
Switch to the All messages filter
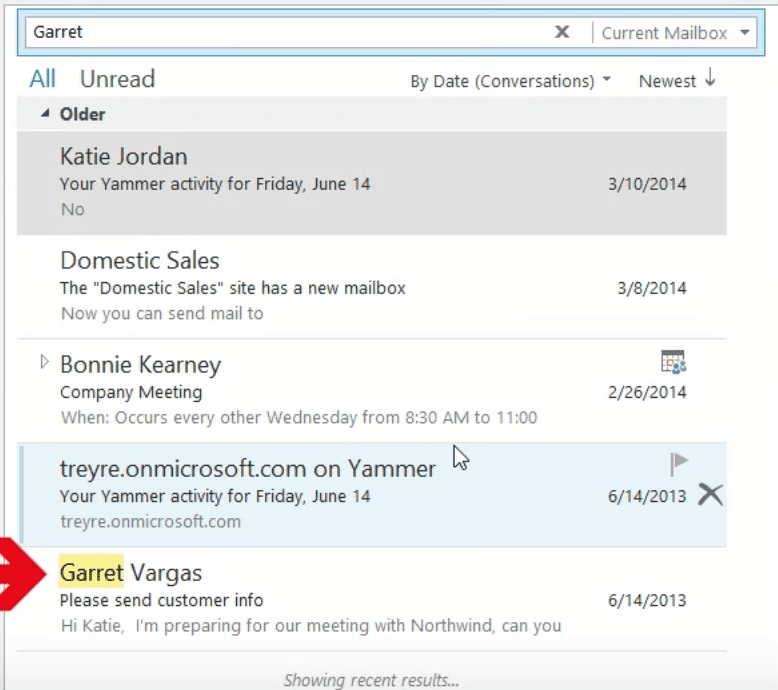[x=42, y=79]
